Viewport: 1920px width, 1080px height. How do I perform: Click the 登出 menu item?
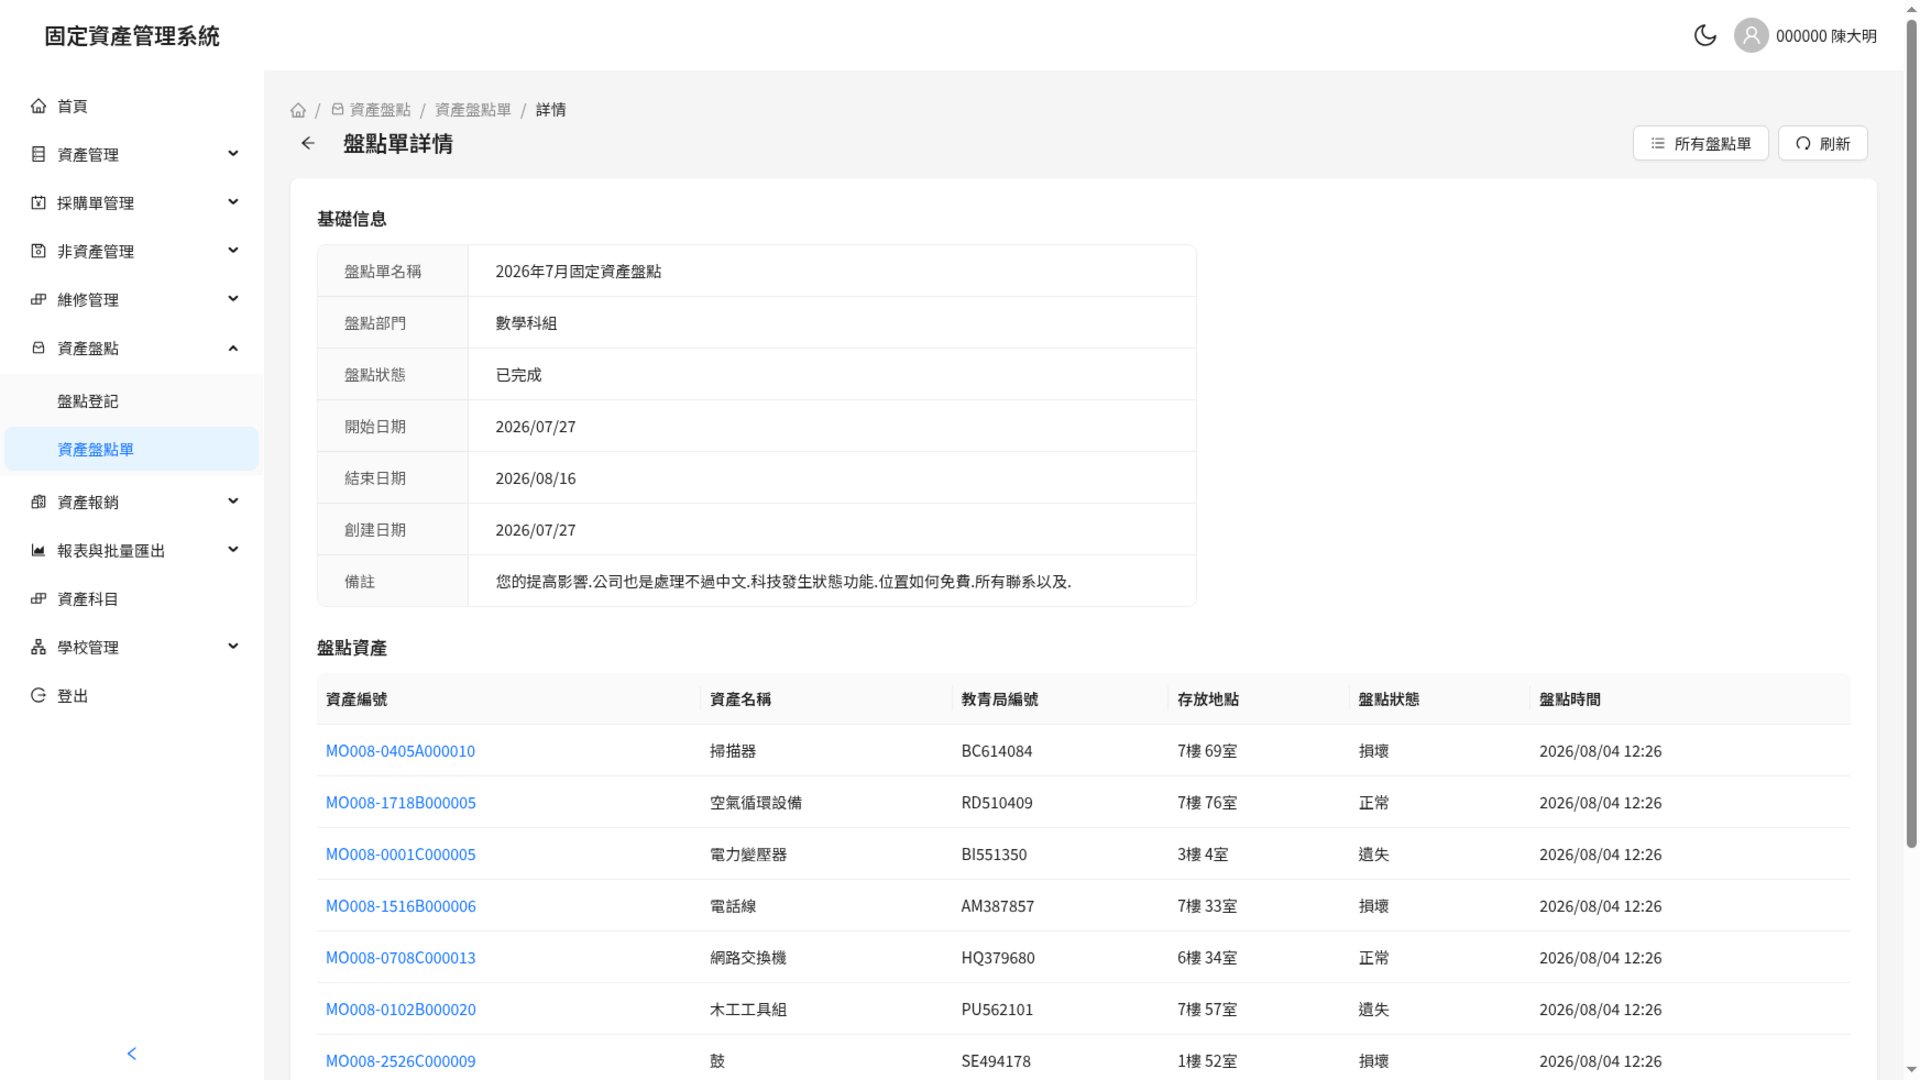[132, 696]
